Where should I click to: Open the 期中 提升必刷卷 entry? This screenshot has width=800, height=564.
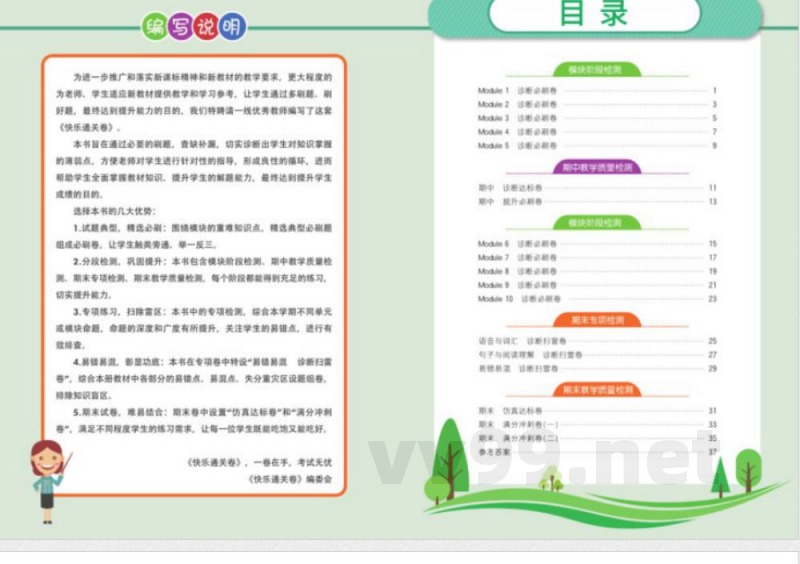coord(597,202)
